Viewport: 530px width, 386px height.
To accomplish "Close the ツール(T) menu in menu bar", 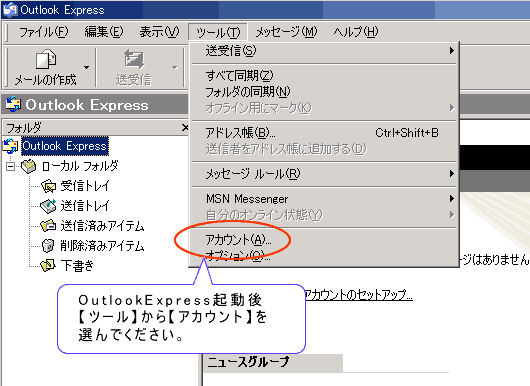I will tap(218, 32).
